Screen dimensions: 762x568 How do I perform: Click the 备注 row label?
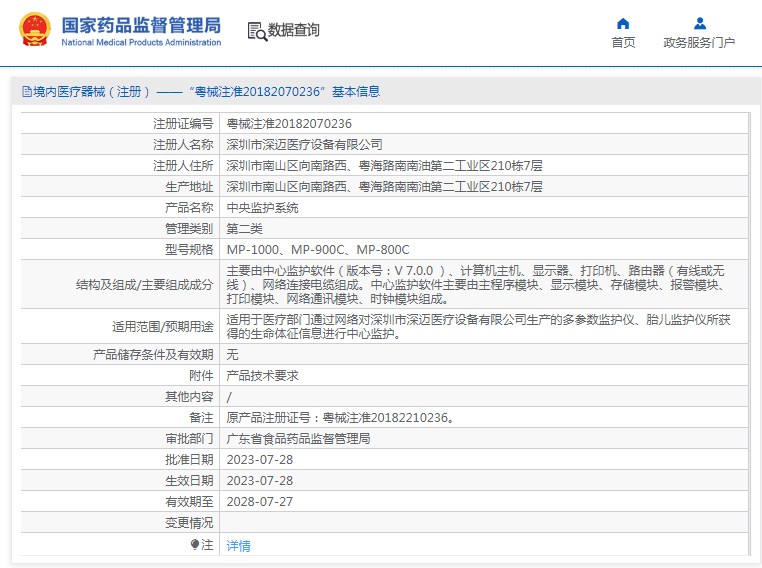(x=201, y=418)
